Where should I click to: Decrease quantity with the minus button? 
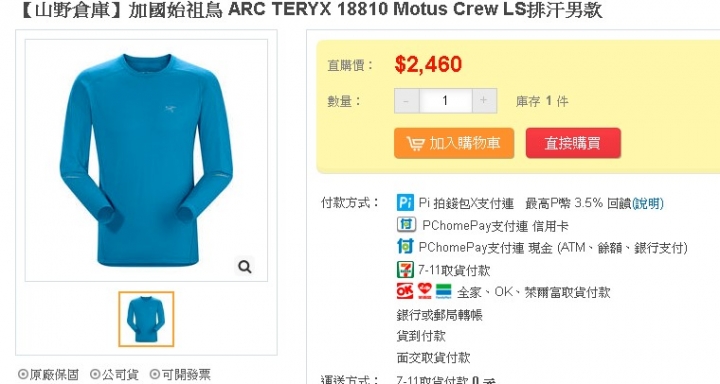click(x=406, y=101)
